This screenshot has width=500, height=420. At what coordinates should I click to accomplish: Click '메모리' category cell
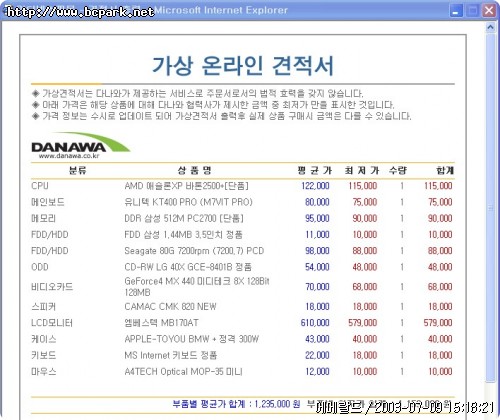click(43, 218)
